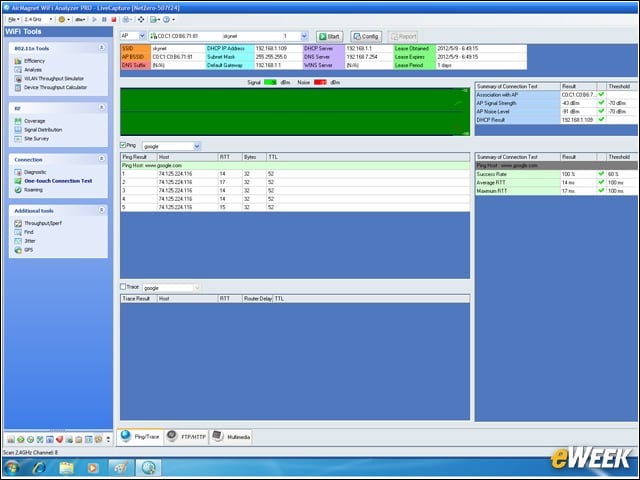Click the red stop capture toolbar icon
This screenshot has height=480, width=640.
114,19
